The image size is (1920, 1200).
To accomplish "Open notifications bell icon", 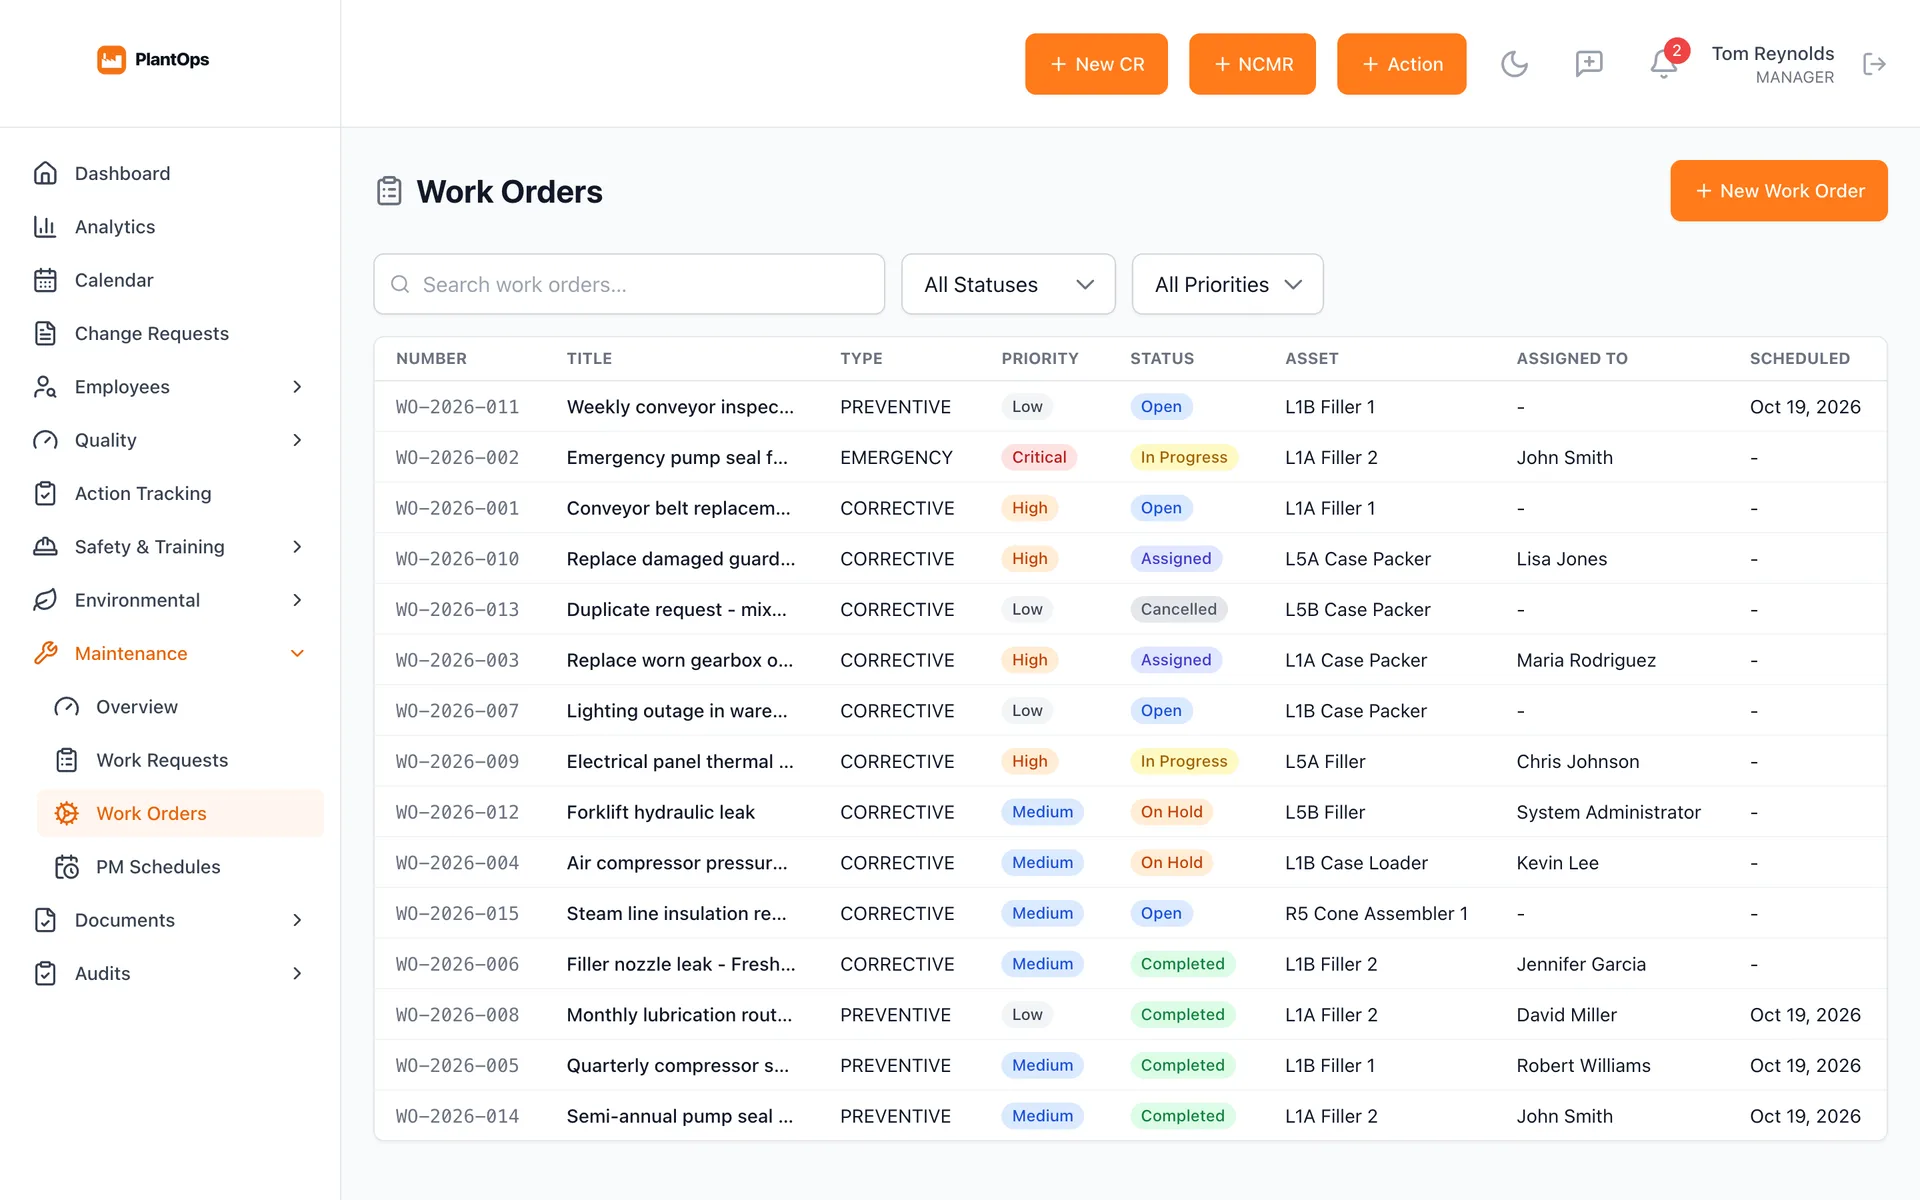I will coord(1663,64).
